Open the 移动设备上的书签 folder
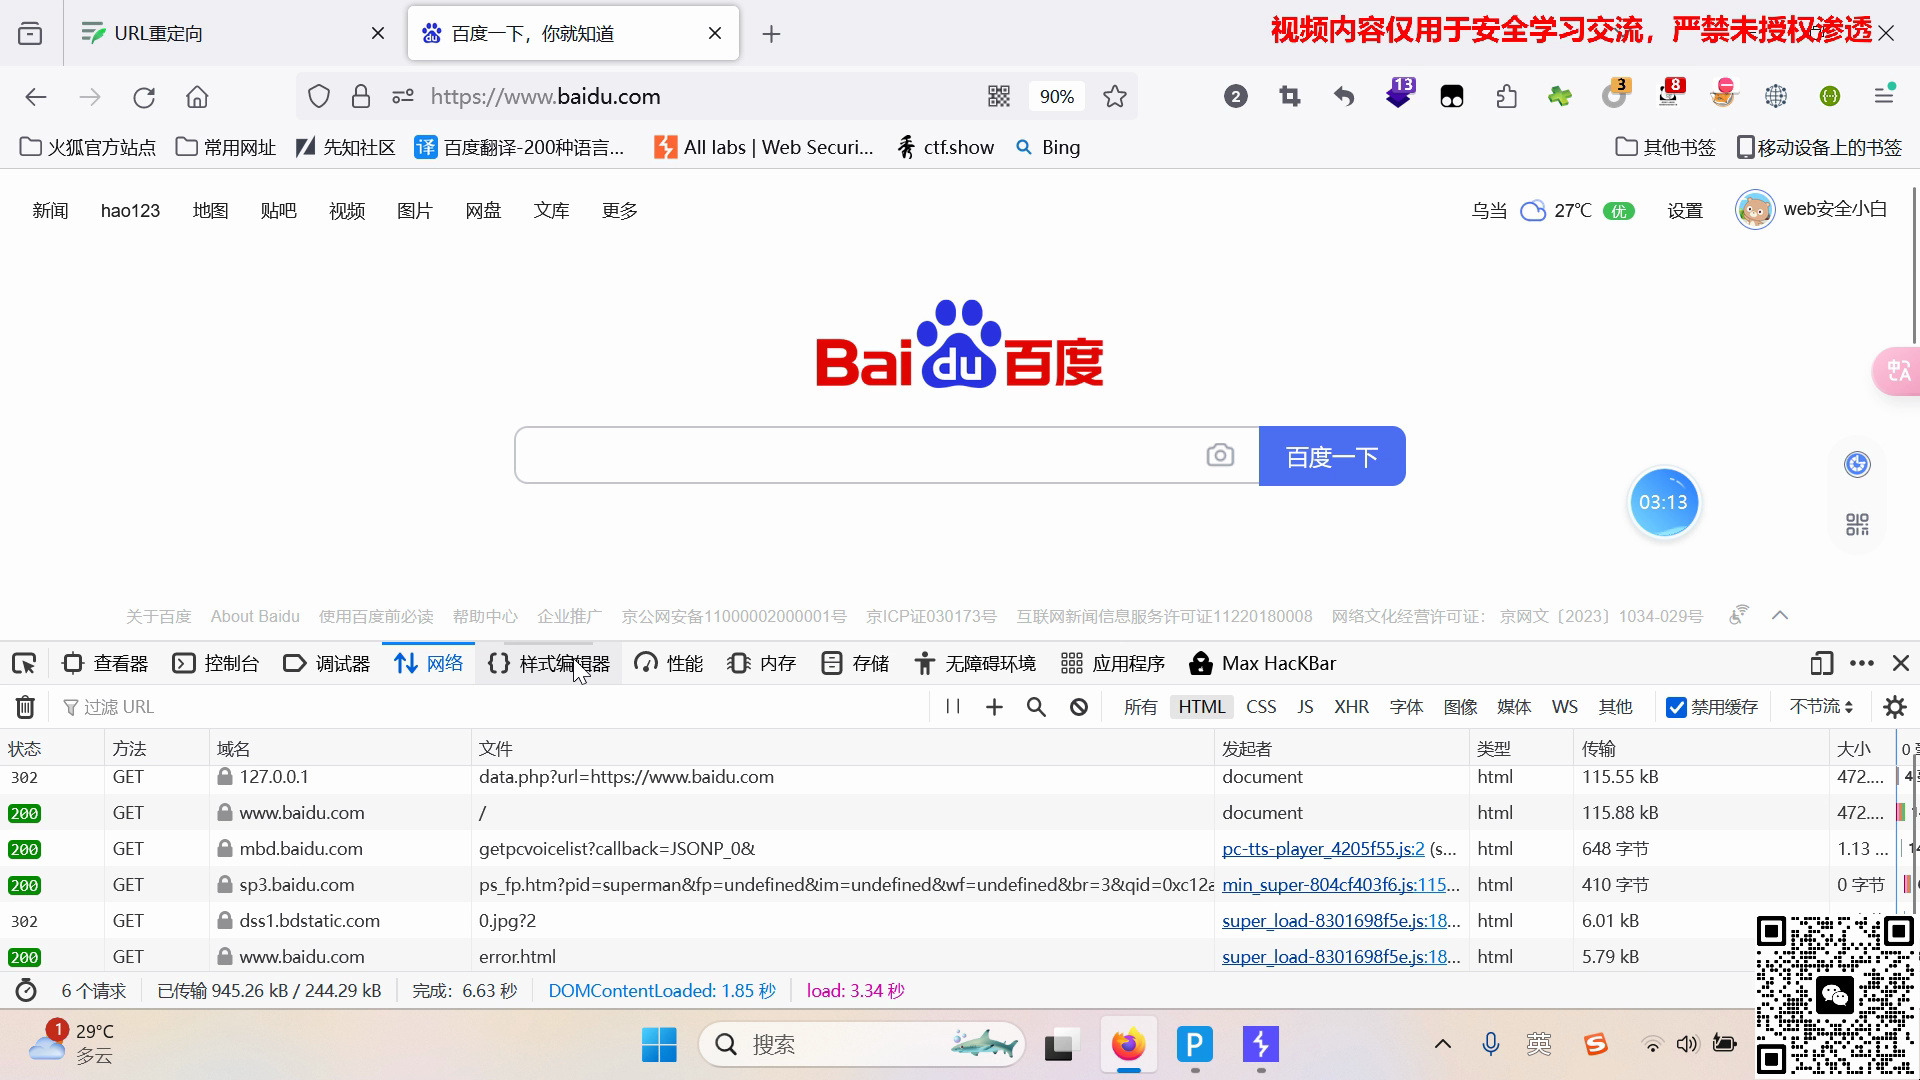1920x1080 pixels. (x=1819, y=148)
